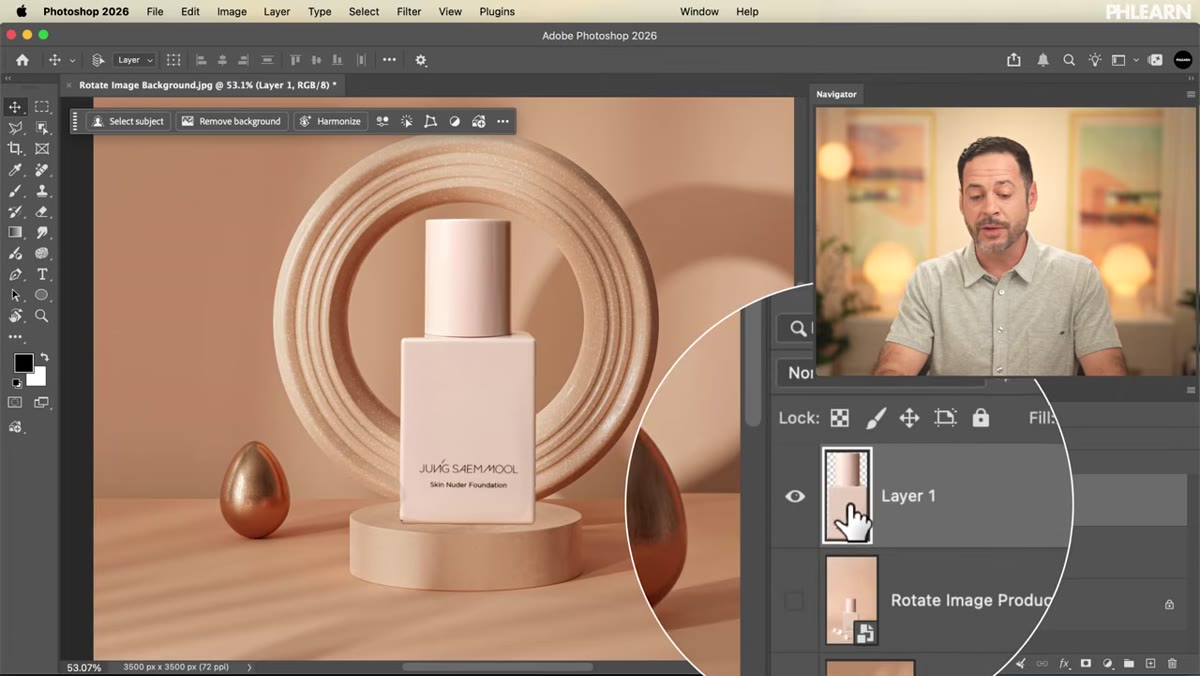
Task: Open the edit toolbar three-dots menu
Action: (15, 337)
